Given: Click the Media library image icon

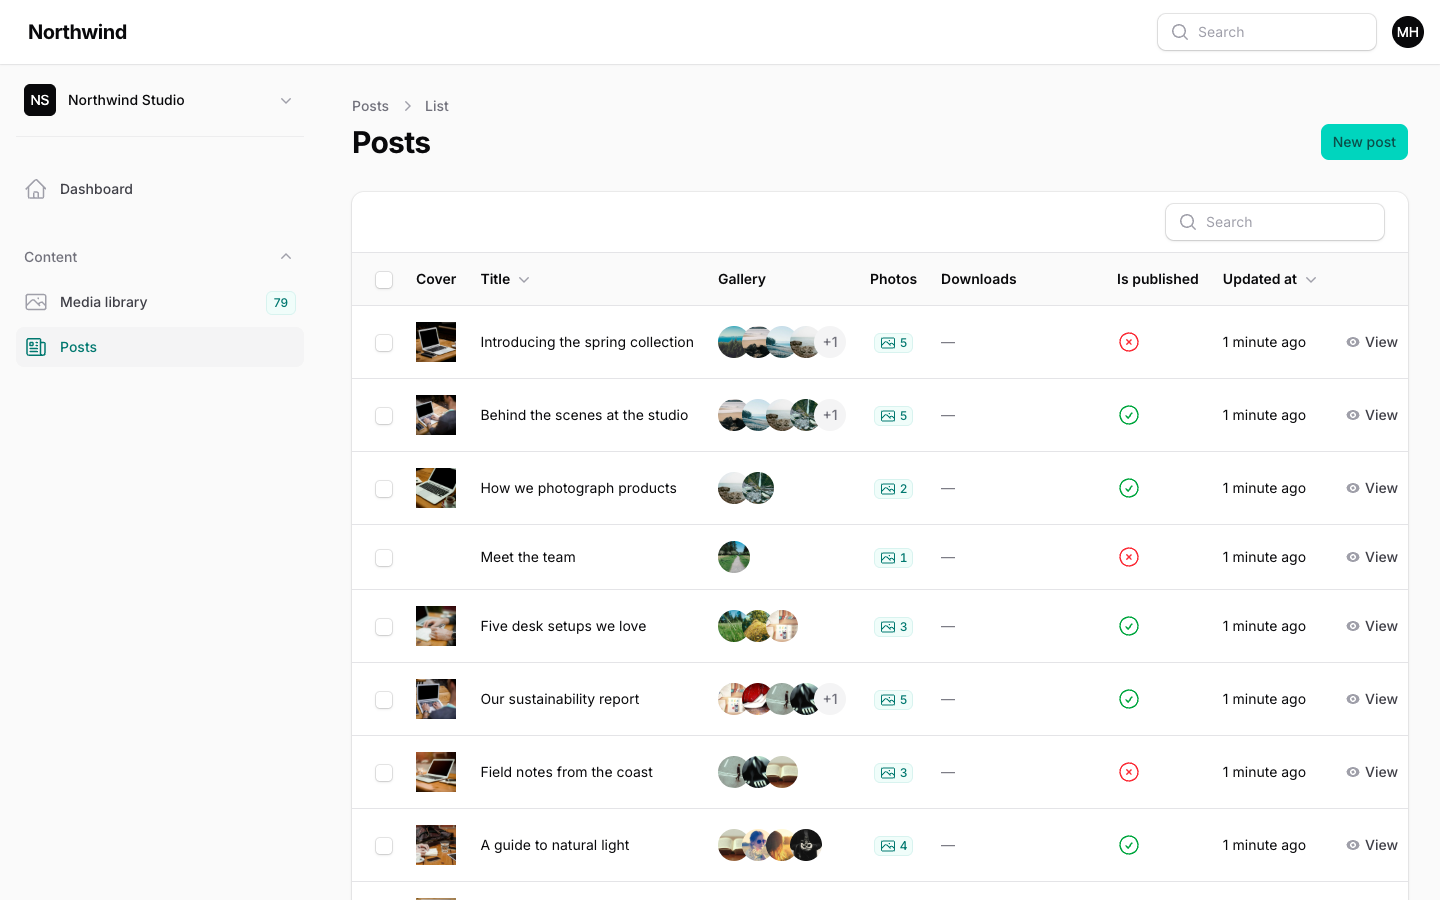Looking at the screenshot, I should click(36, 302).
